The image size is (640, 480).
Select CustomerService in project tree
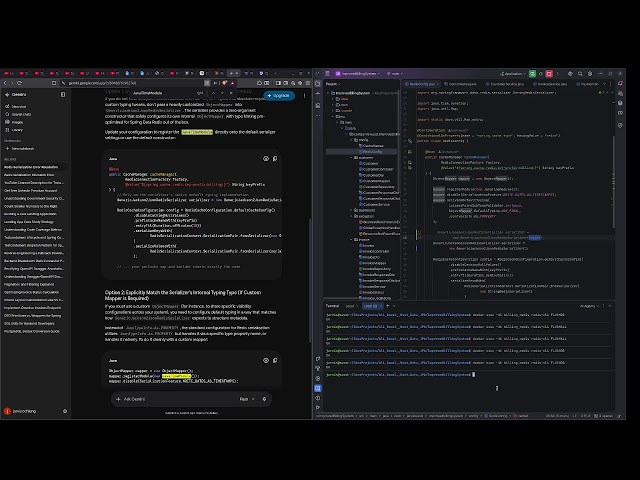[x=376, y=204]
